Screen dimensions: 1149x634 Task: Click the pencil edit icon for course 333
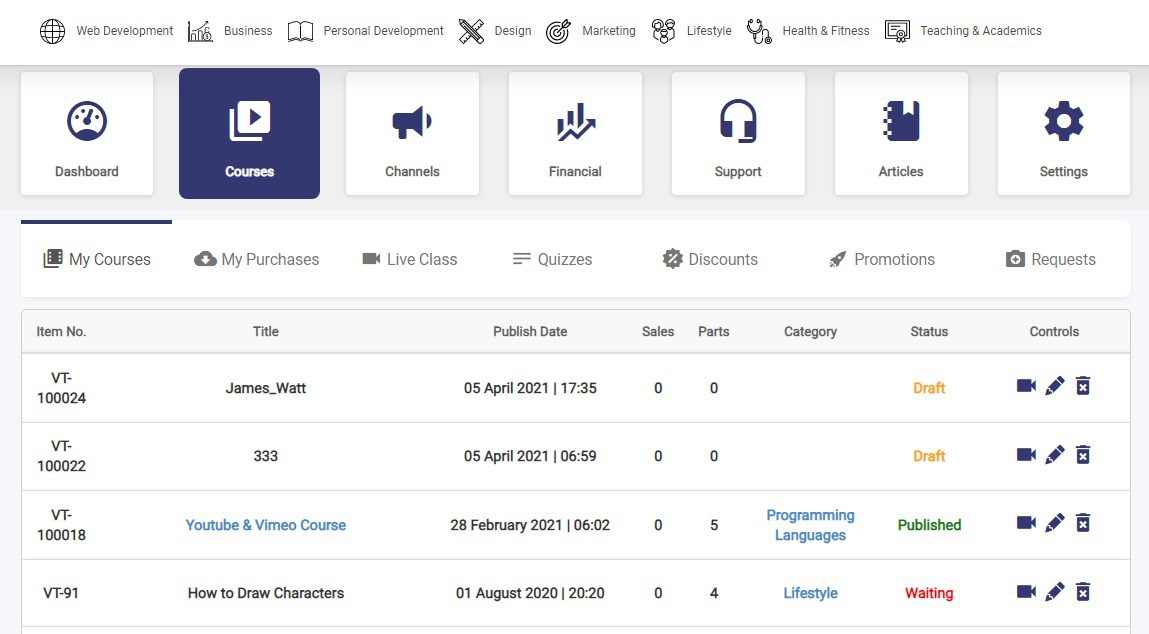pos(1054,455)
